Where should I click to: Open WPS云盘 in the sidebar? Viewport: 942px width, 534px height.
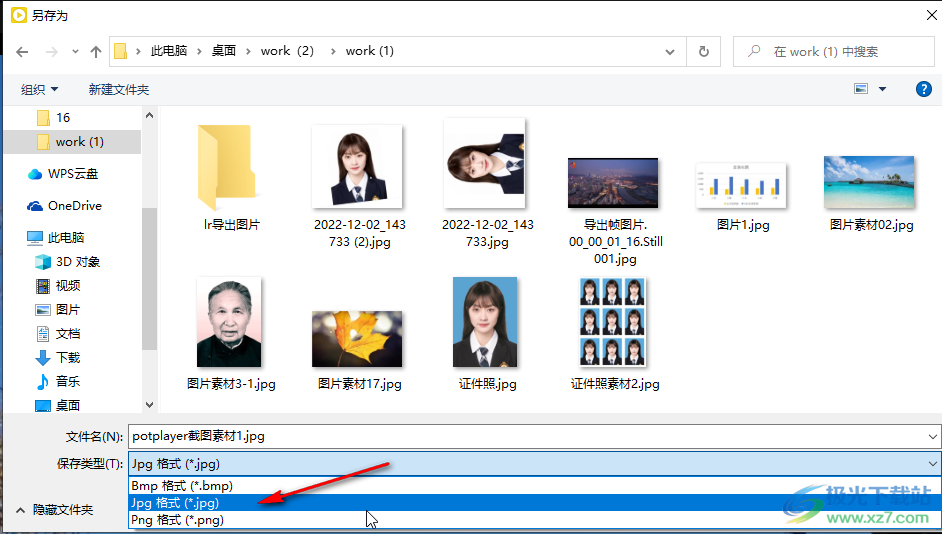pos(63,174)
